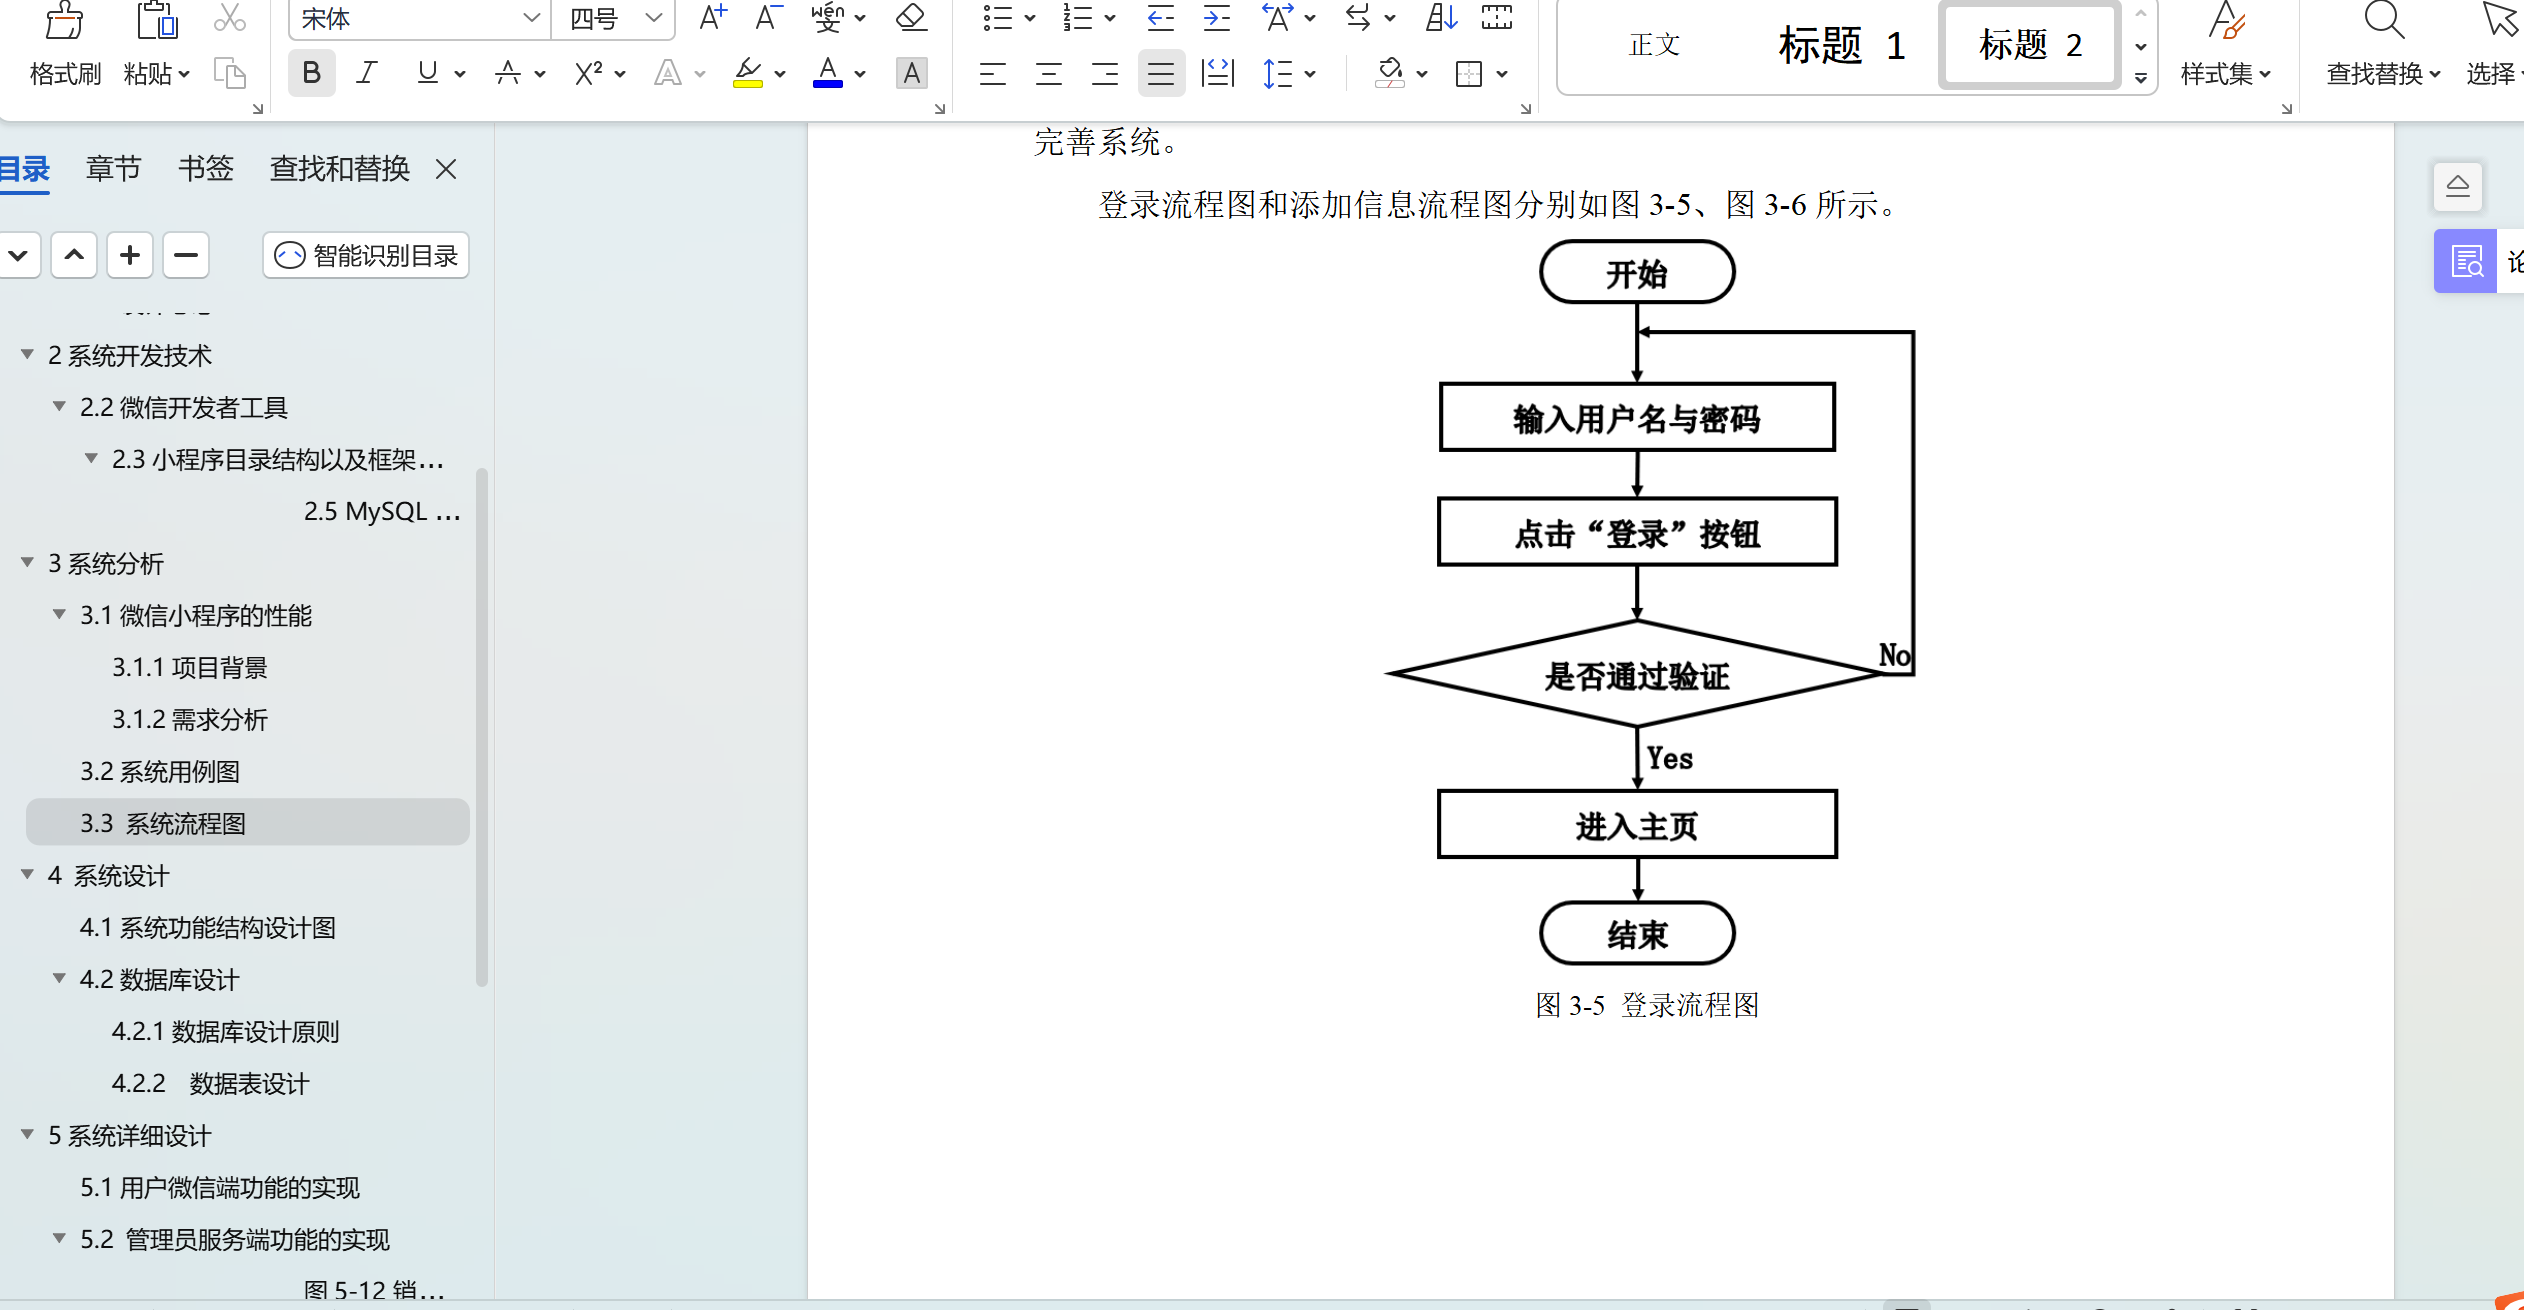Click the decrease indent icon
This screenshot has height=1310, width=2524.
[1160, 18]
